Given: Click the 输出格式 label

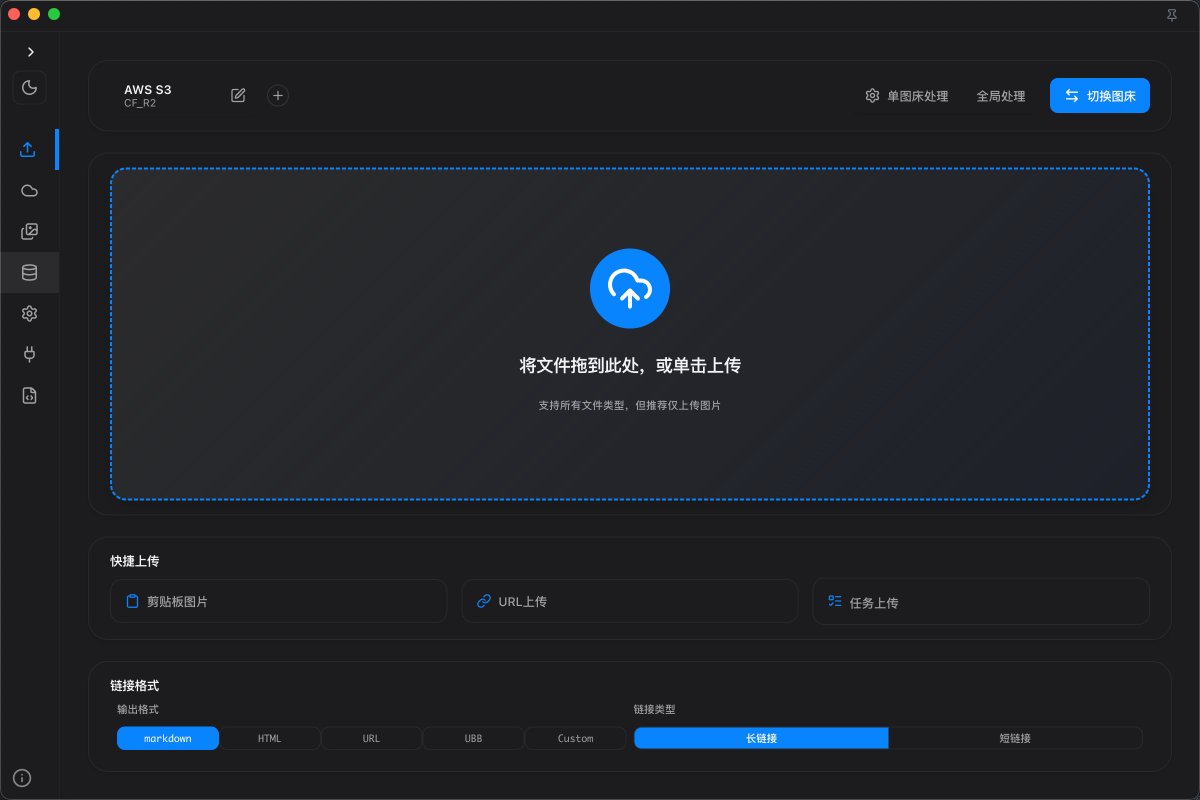Looking at the screenshot, I should (138, 709).
